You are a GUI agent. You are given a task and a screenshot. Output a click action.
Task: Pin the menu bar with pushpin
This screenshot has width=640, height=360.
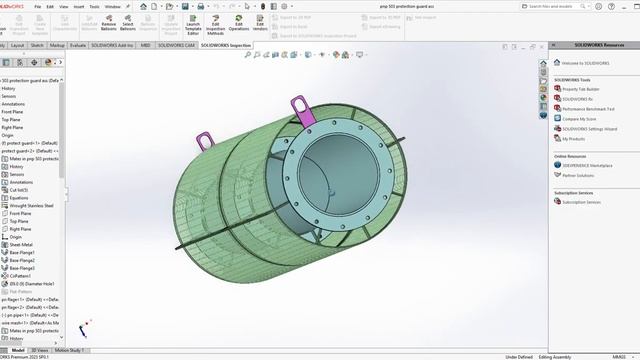[128, 7]
